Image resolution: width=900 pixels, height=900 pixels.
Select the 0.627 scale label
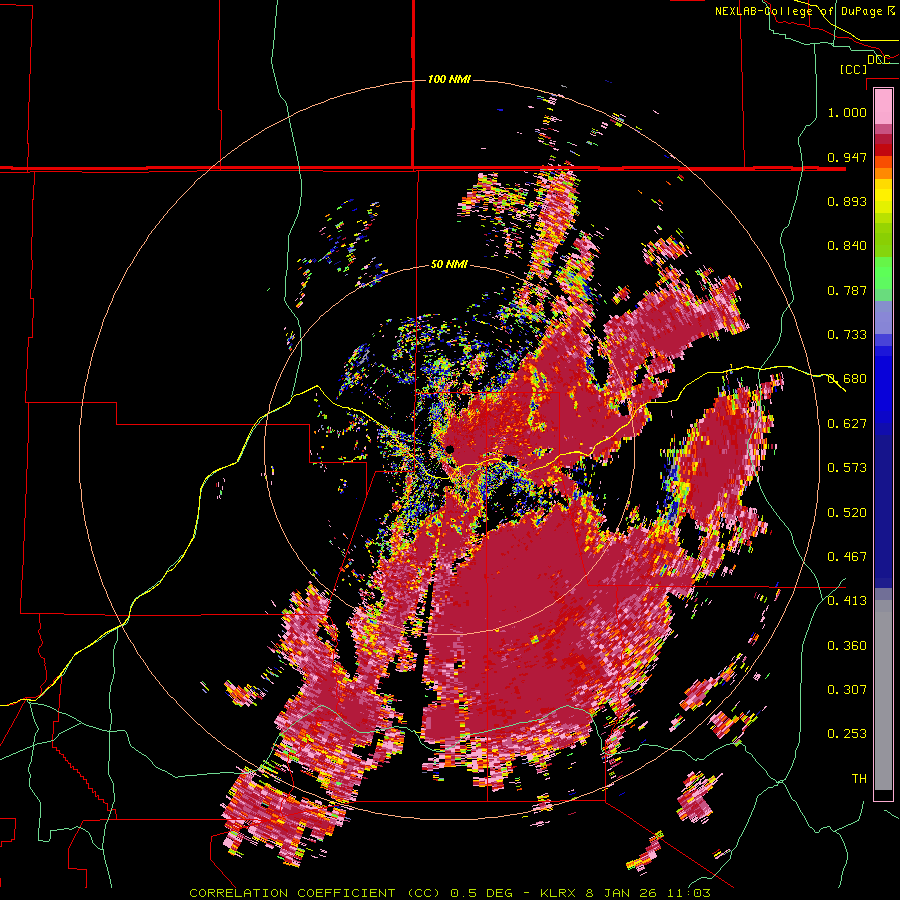(847, 424)
